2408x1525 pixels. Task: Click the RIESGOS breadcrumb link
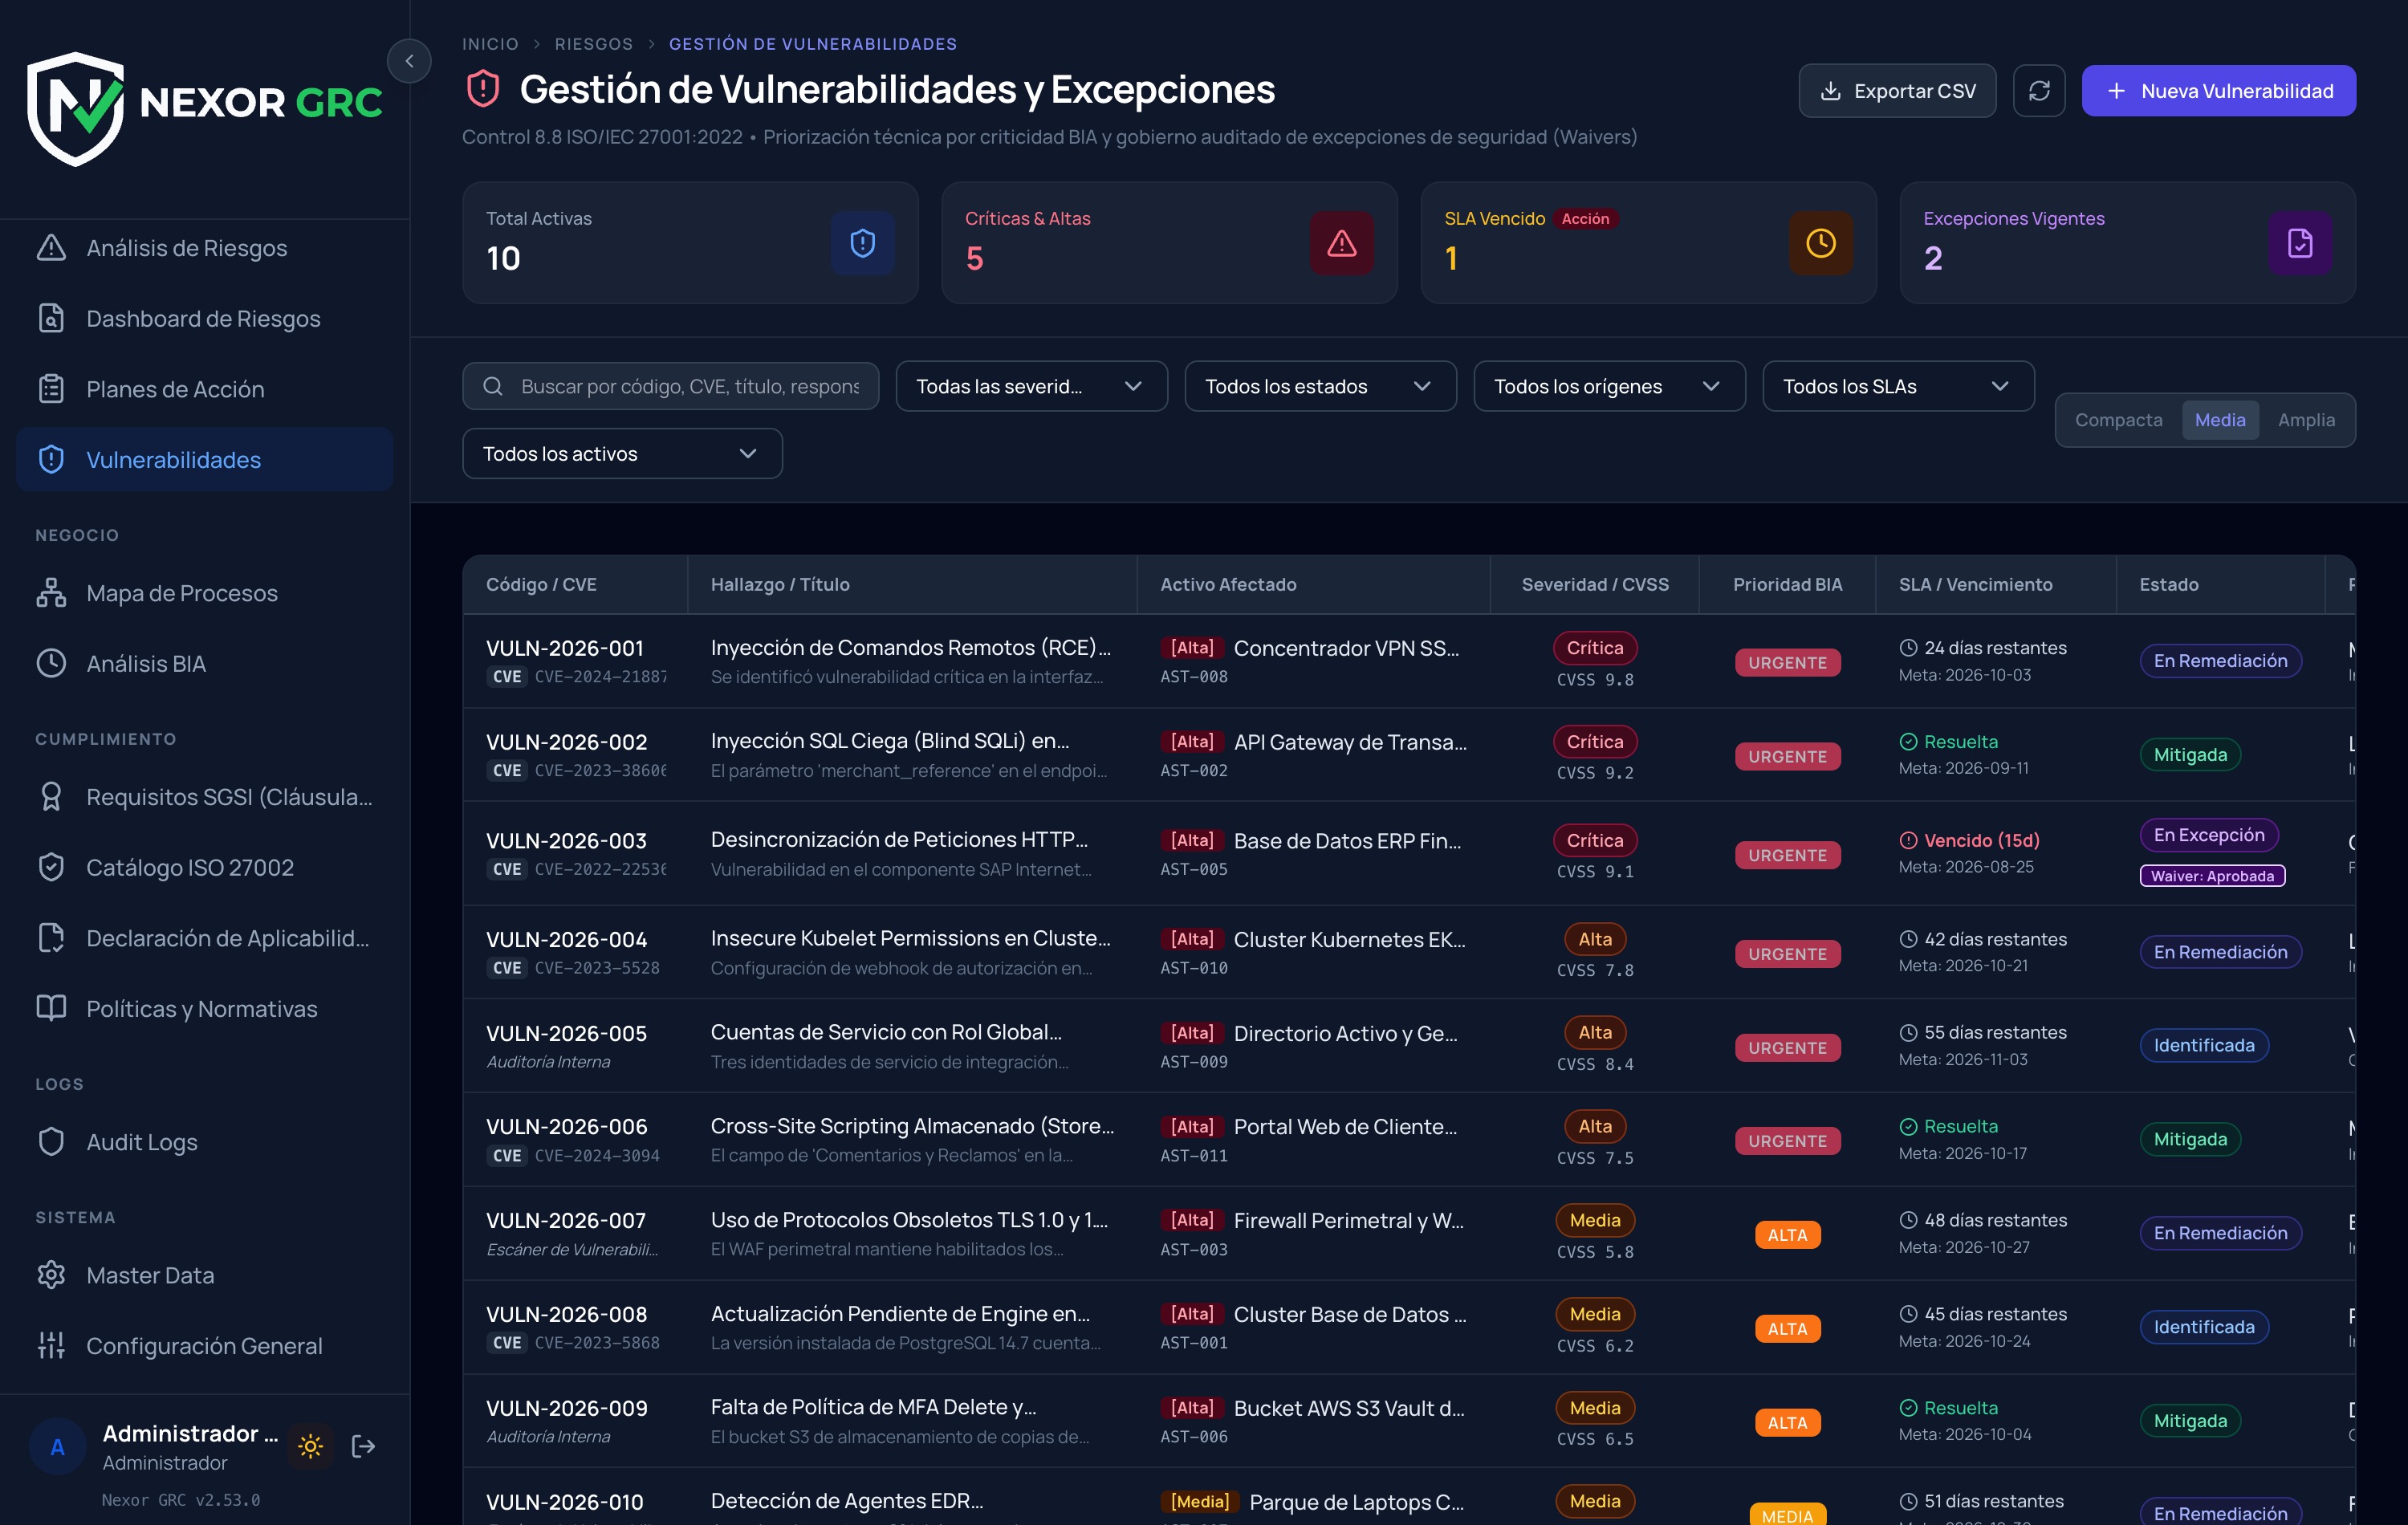pos(594,44)
